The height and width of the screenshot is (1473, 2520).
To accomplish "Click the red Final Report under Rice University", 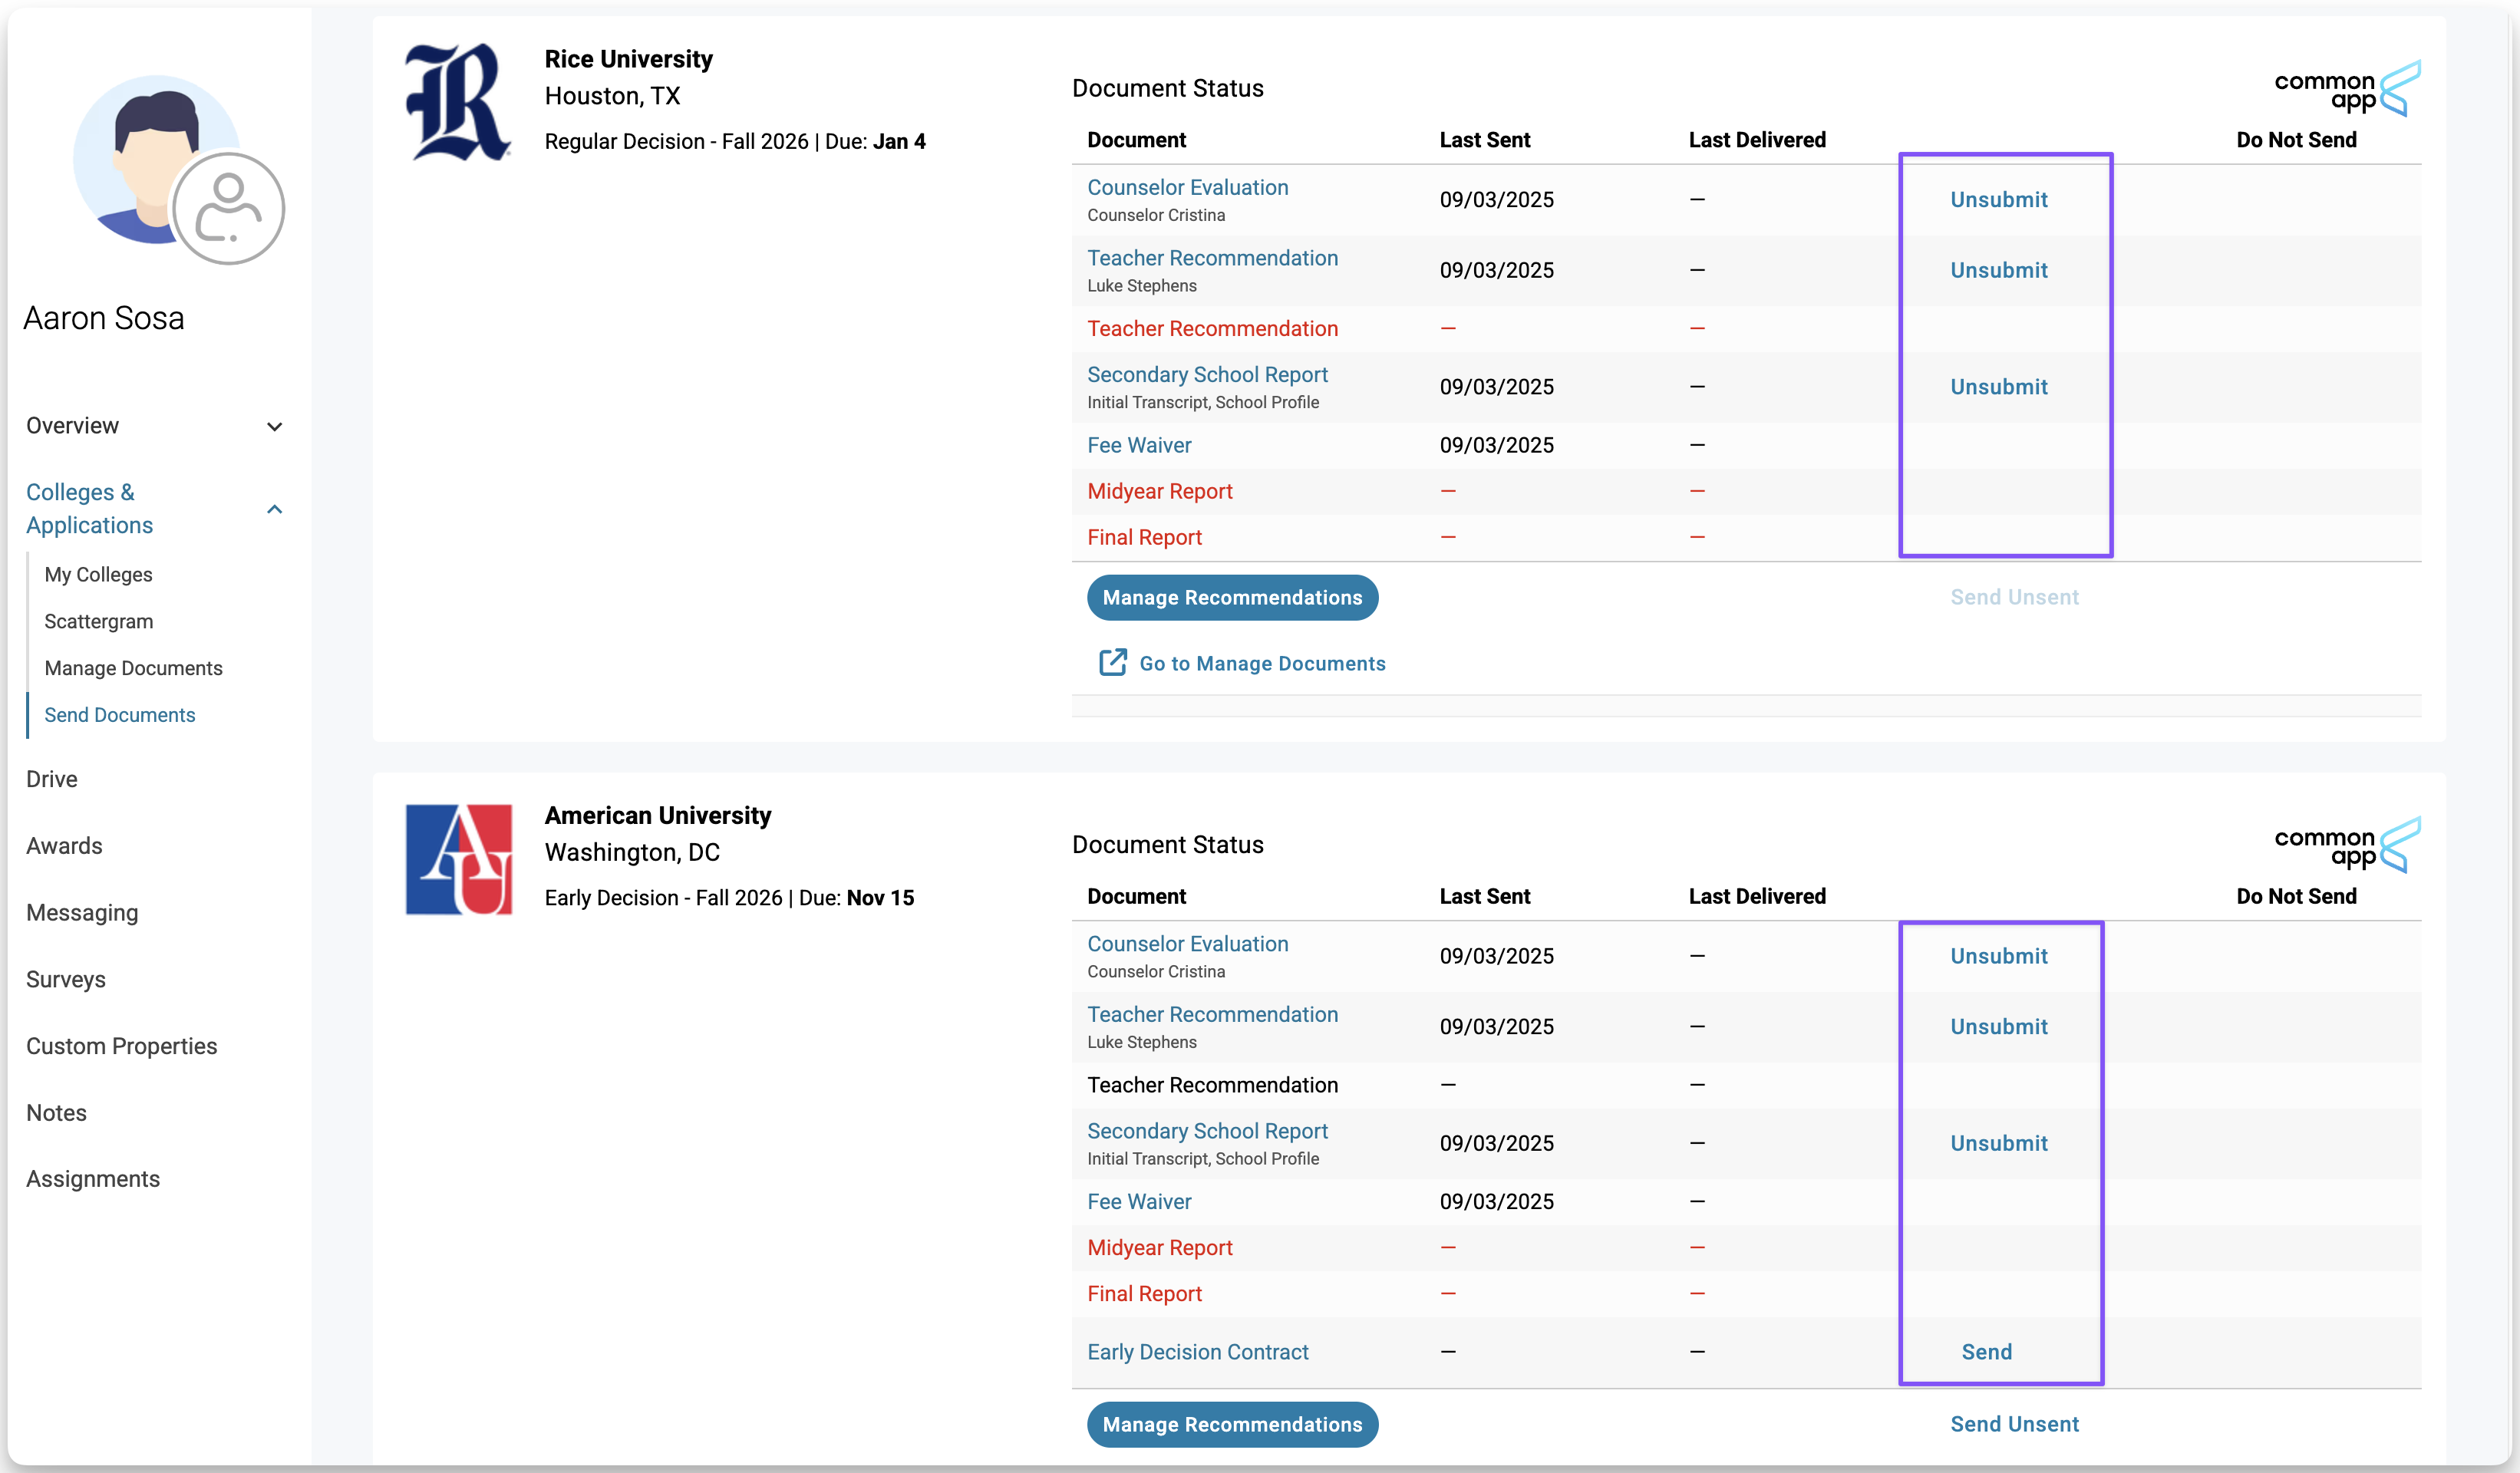I will [1144, 537].
